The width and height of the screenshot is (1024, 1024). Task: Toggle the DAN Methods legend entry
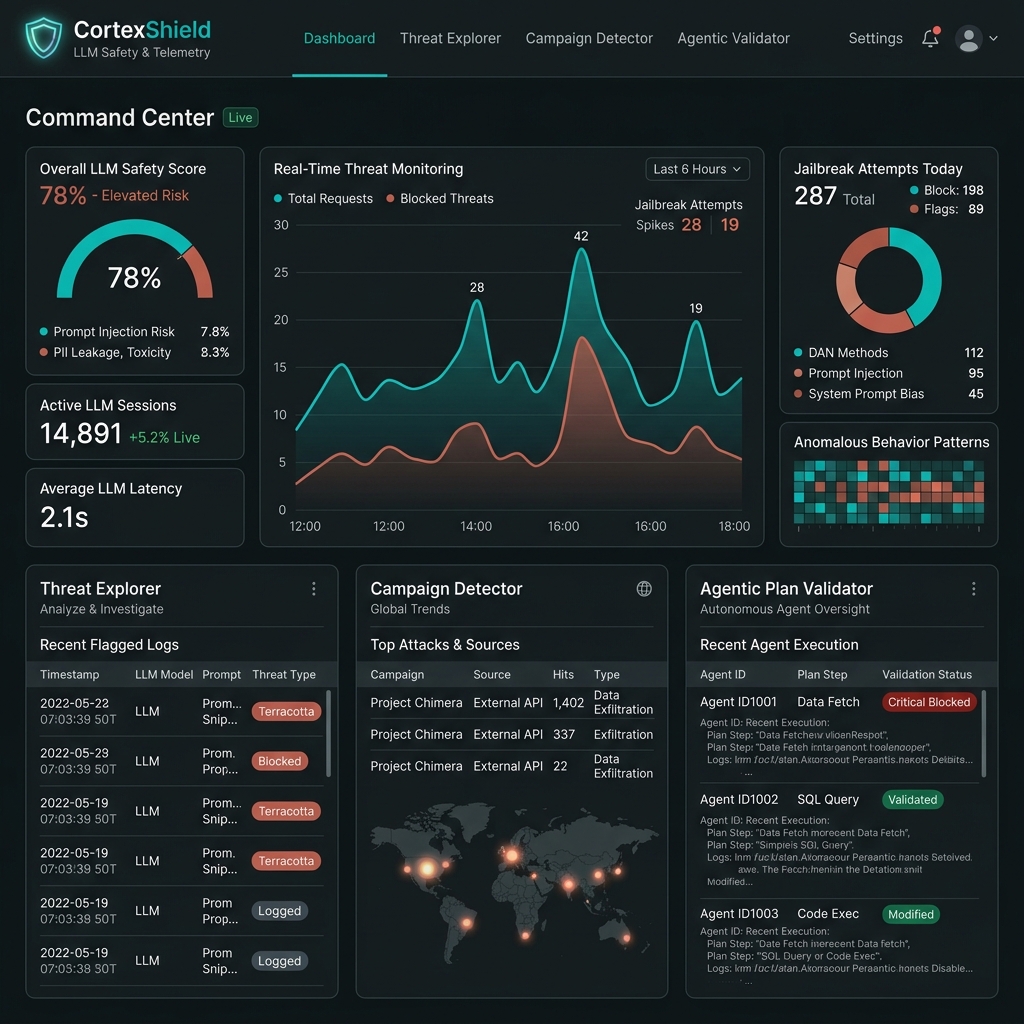[841, 353]
